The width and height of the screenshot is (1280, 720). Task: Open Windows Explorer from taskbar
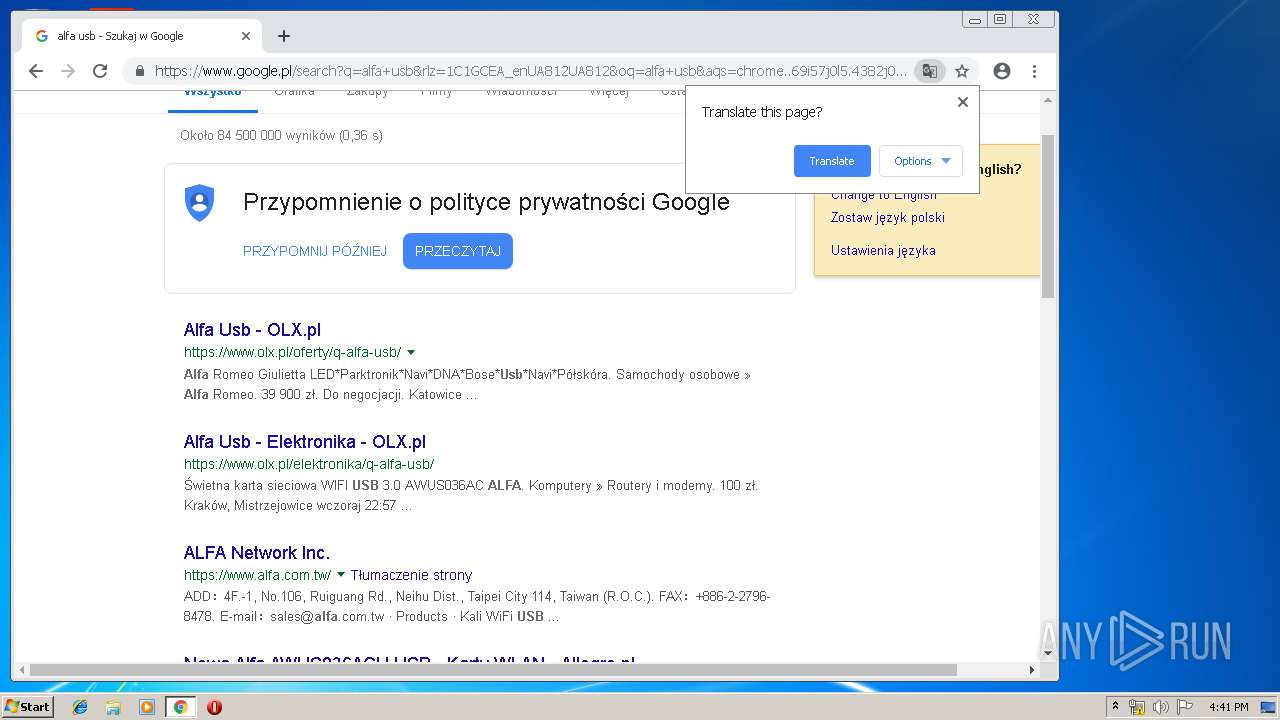coord(113,707)
